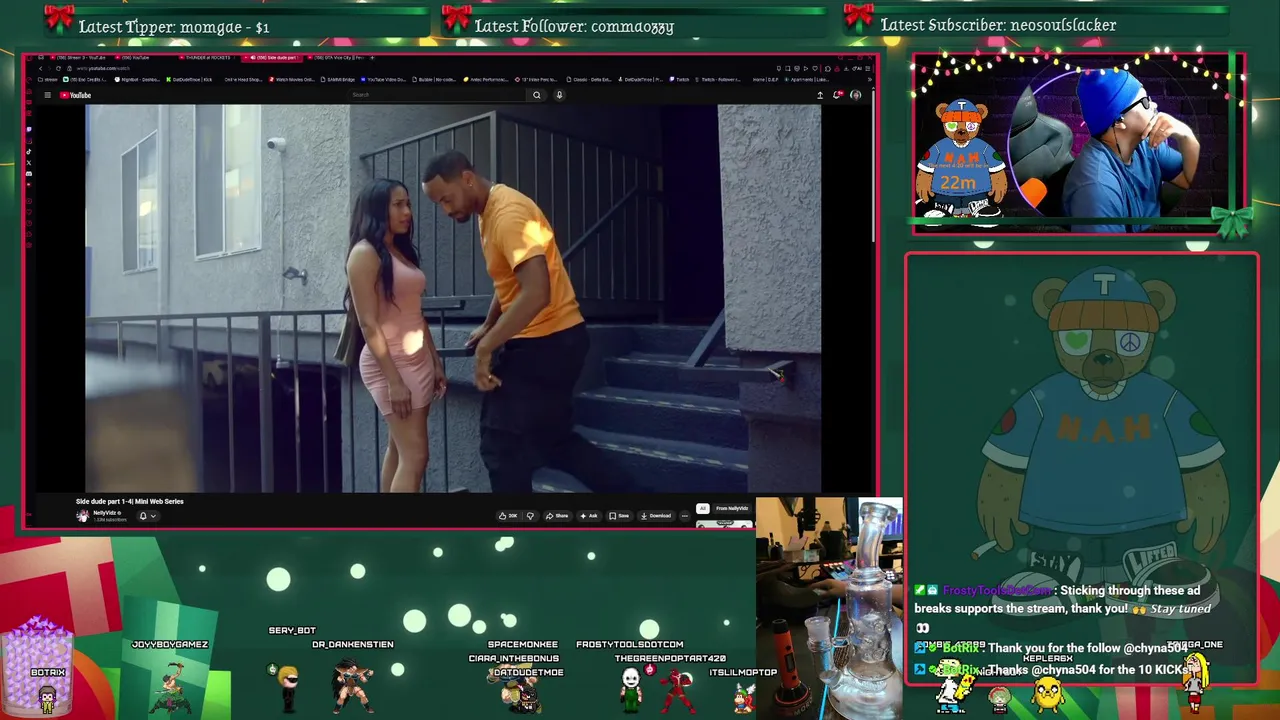Open the 'Nightbot - Dashboard' bookmark
The height and width of the screenshot is (720, 1280).
point(137,79)
